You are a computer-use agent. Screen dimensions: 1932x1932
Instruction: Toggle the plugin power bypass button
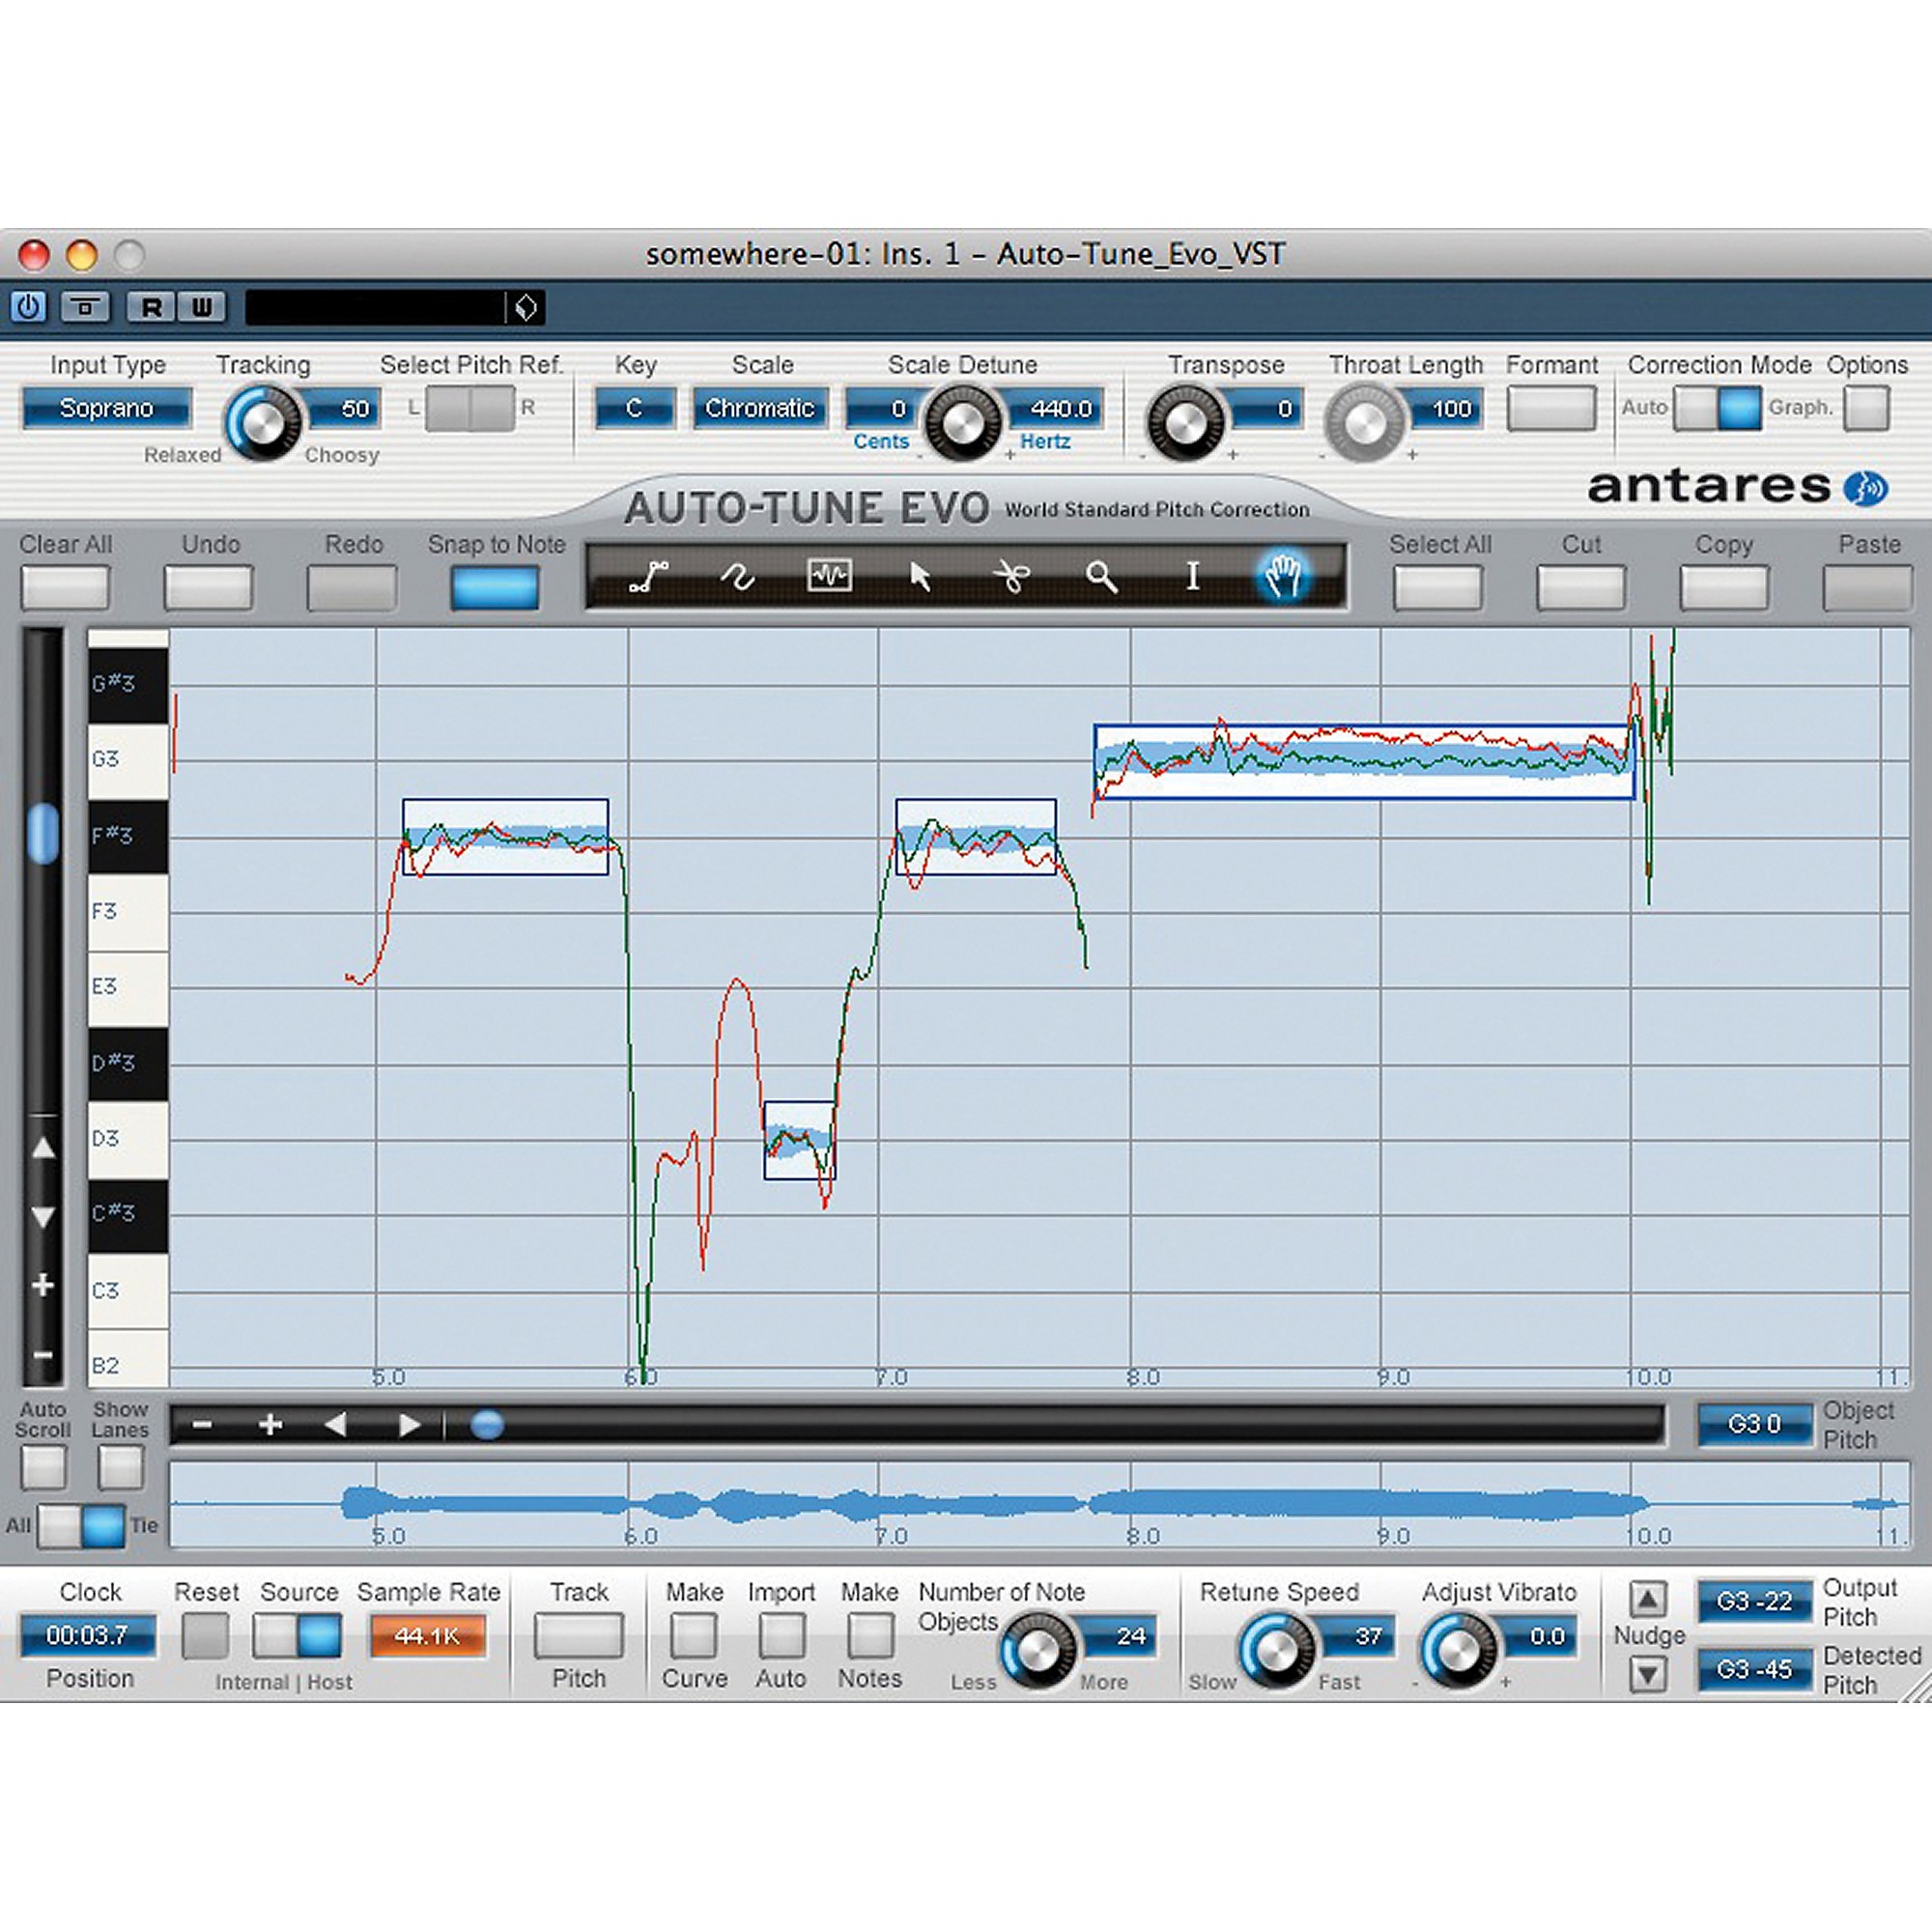29,307
